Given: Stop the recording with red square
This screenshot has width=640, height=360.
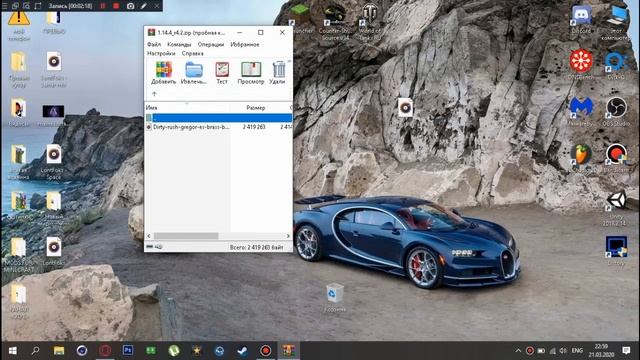Looking at the screenshot, I should [116, 6].
